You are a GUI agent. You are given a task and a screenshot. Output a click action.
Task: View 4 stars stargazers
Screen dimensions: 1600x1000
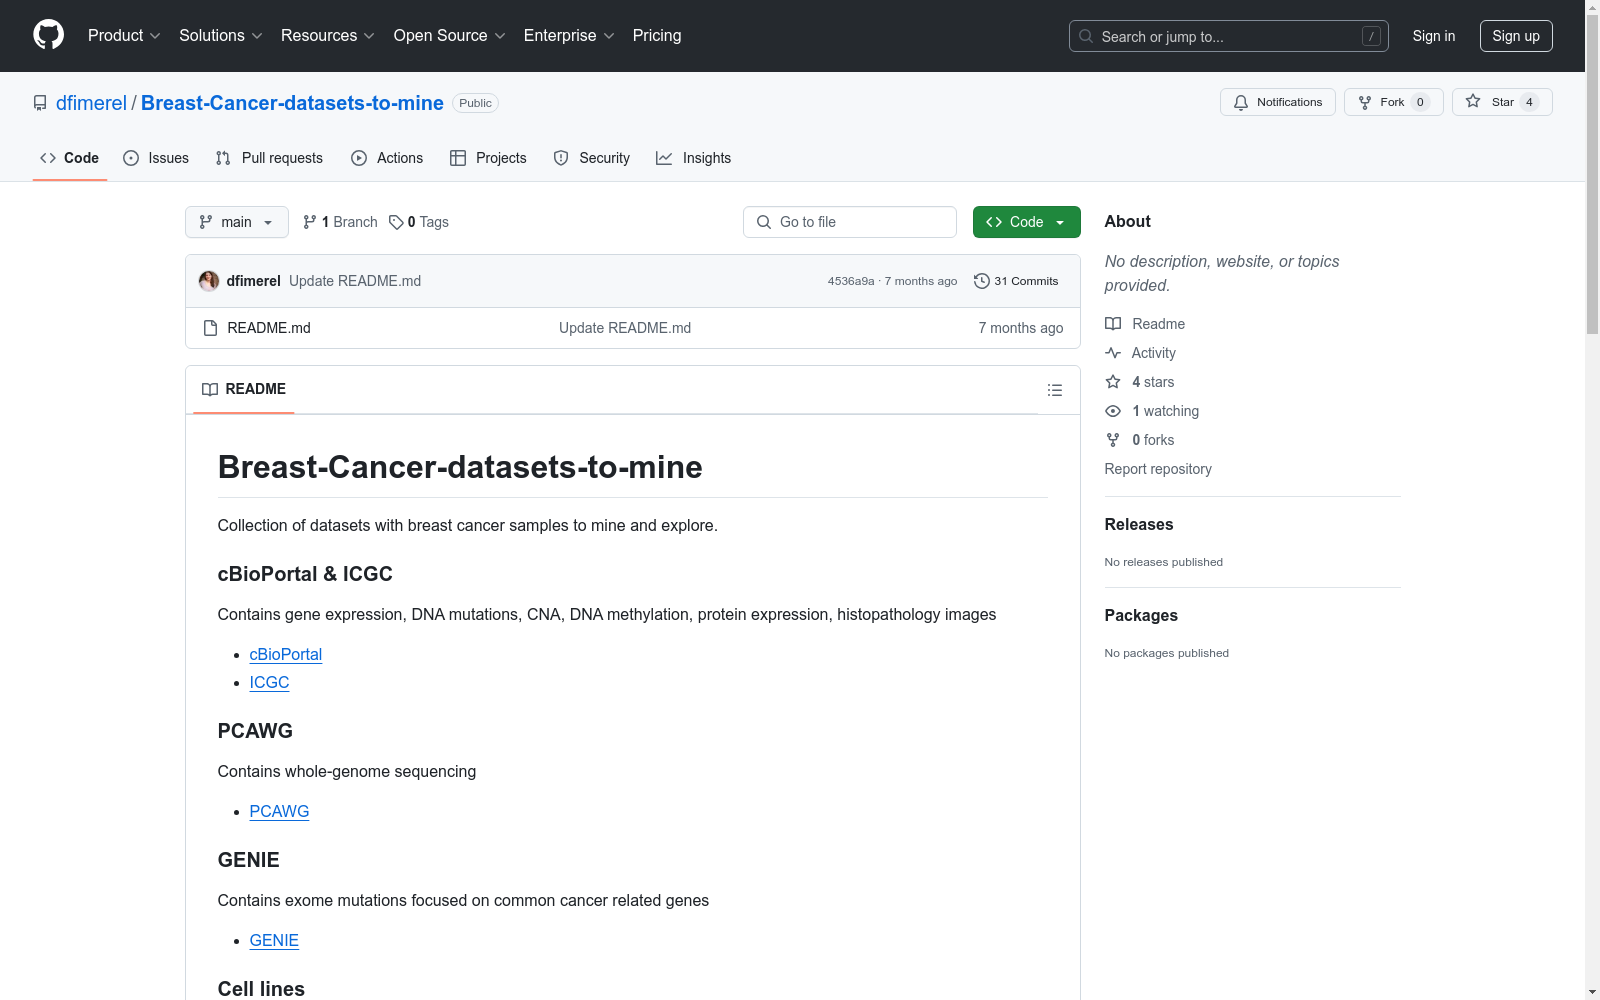[x=1140, y=382]
